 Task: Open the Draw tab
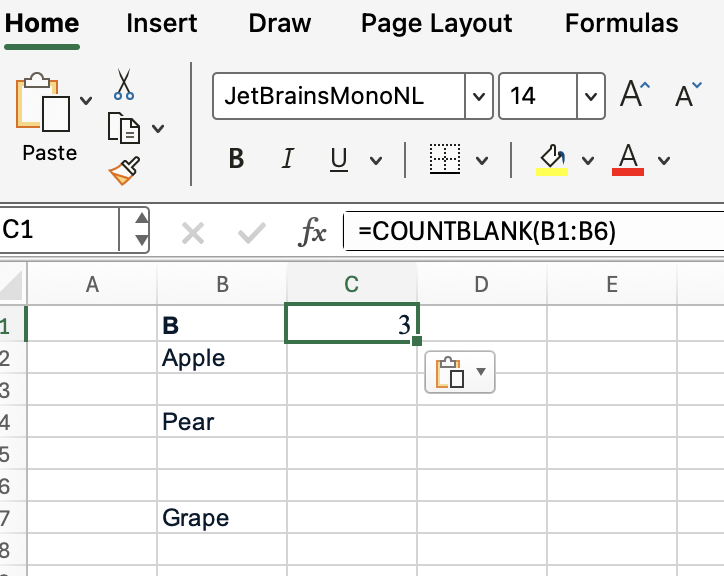[280, 23]
